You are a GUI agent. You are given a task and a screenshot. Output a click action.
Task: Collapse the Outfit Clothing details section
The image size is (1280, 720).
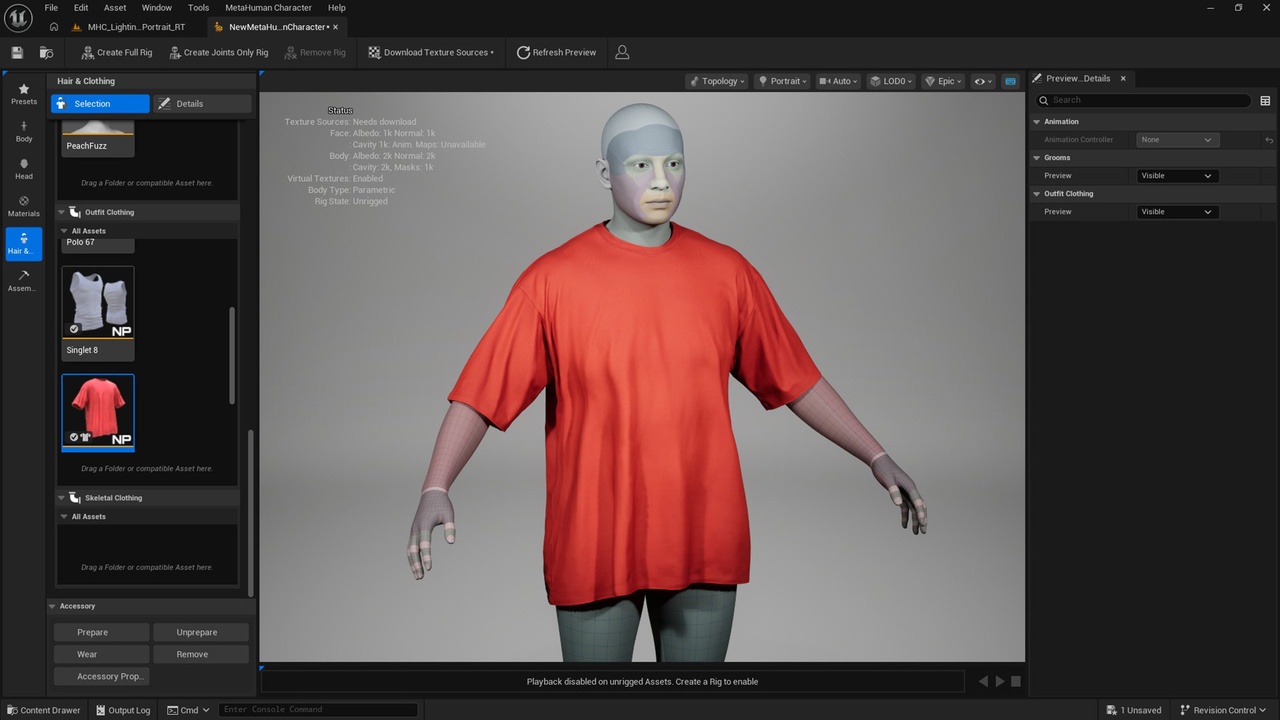pyautogui.click(x=1037, y=194)
